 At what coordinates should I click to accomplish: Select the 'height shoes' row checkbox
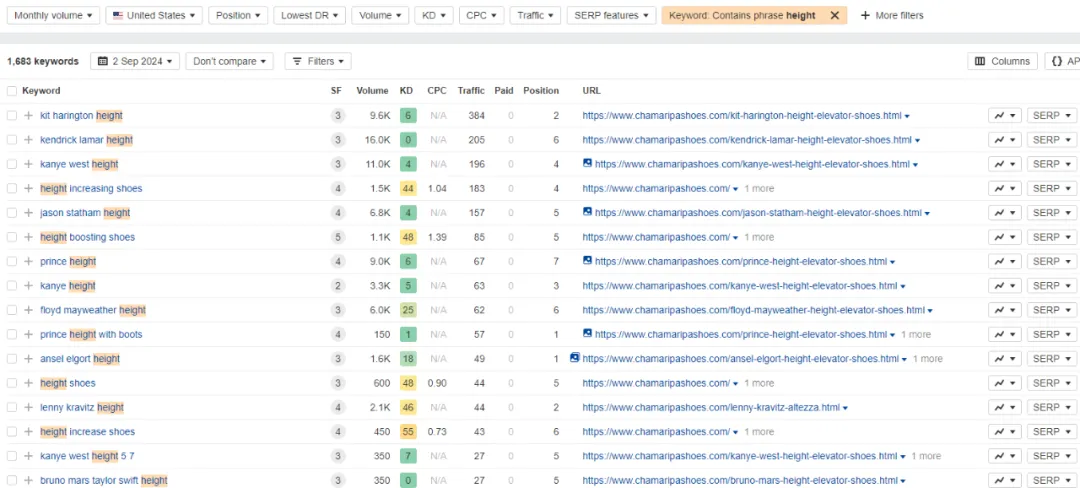[12, 383]
